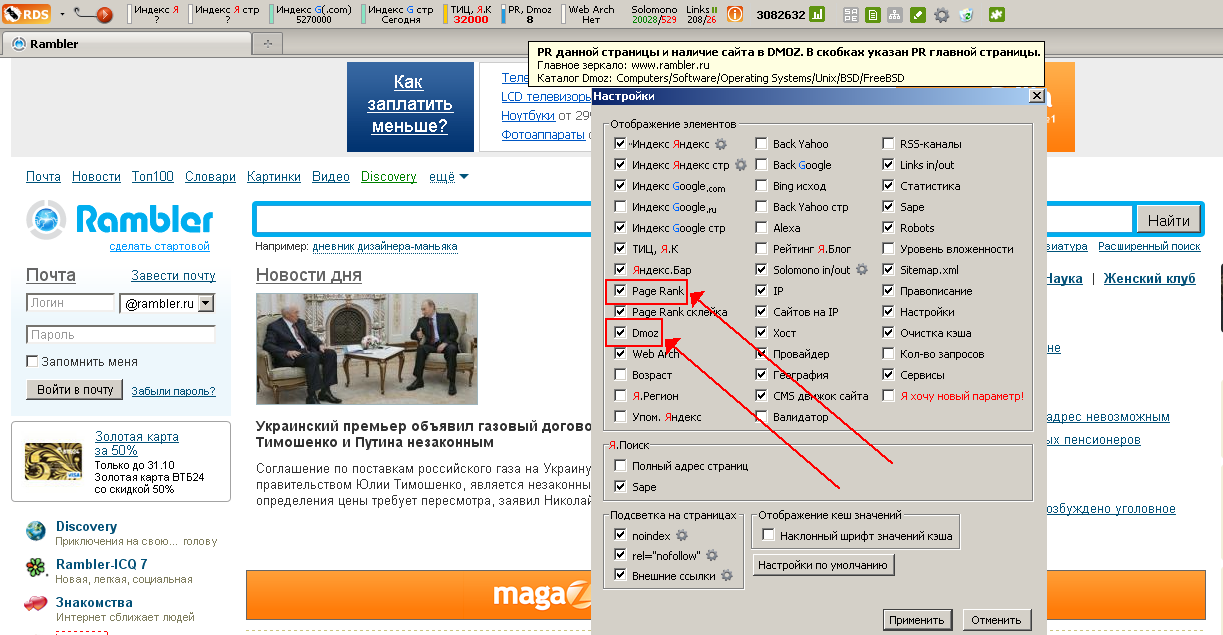Click Solomono values in RDS toolbar
1223x635 pixels.
point(654,15)
